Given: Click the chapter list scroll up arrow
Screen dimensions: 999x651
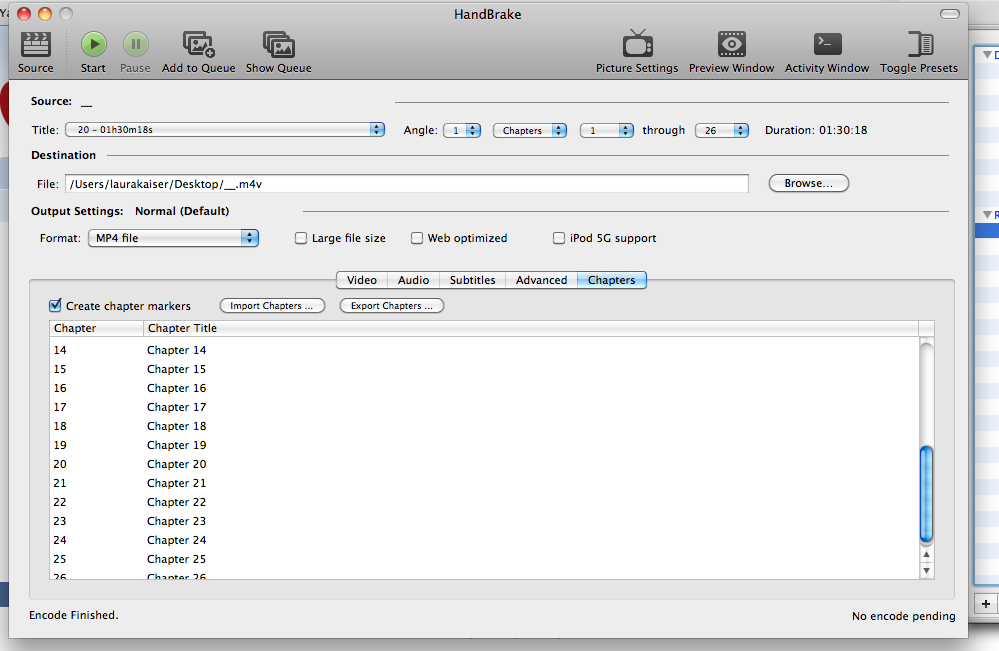Looking at the screenshot, I should click(926, 554).
